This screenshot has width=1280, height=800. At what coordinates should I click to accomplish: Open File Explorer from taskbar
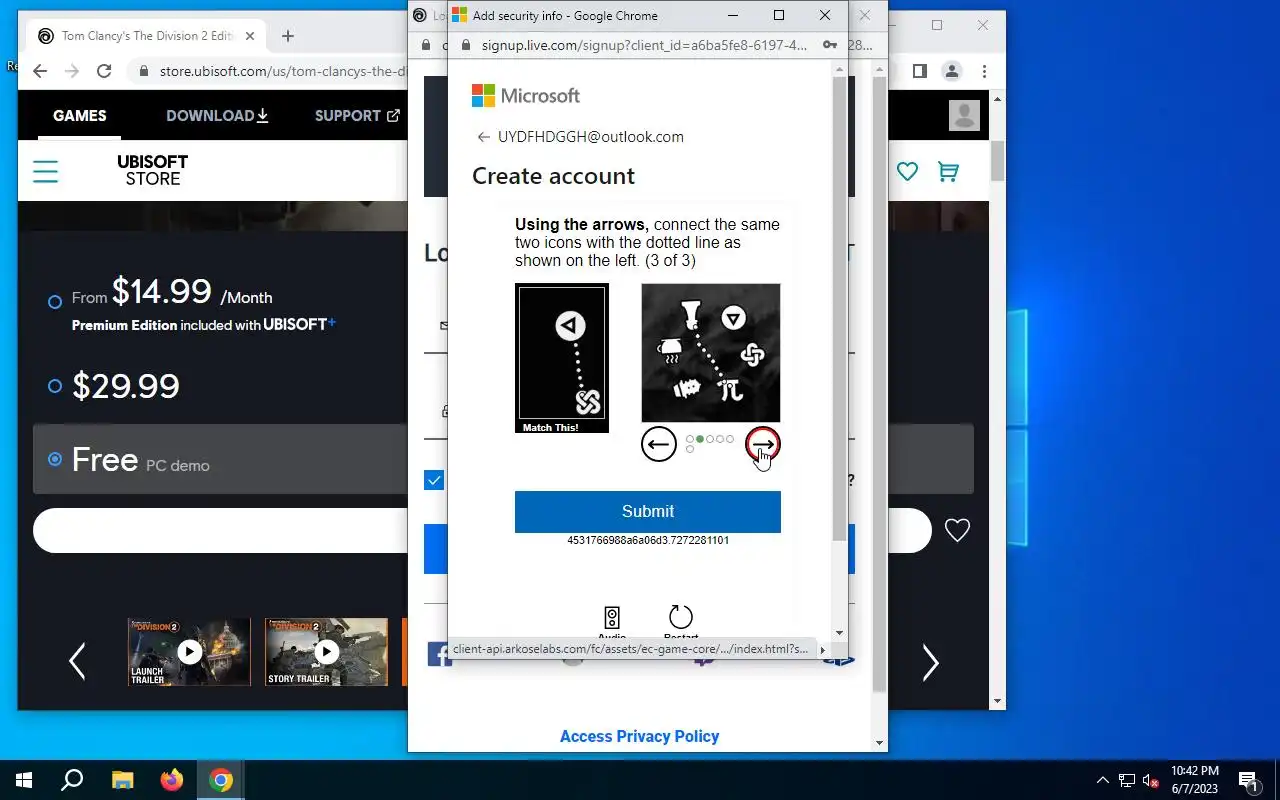[x=122, y=780]
